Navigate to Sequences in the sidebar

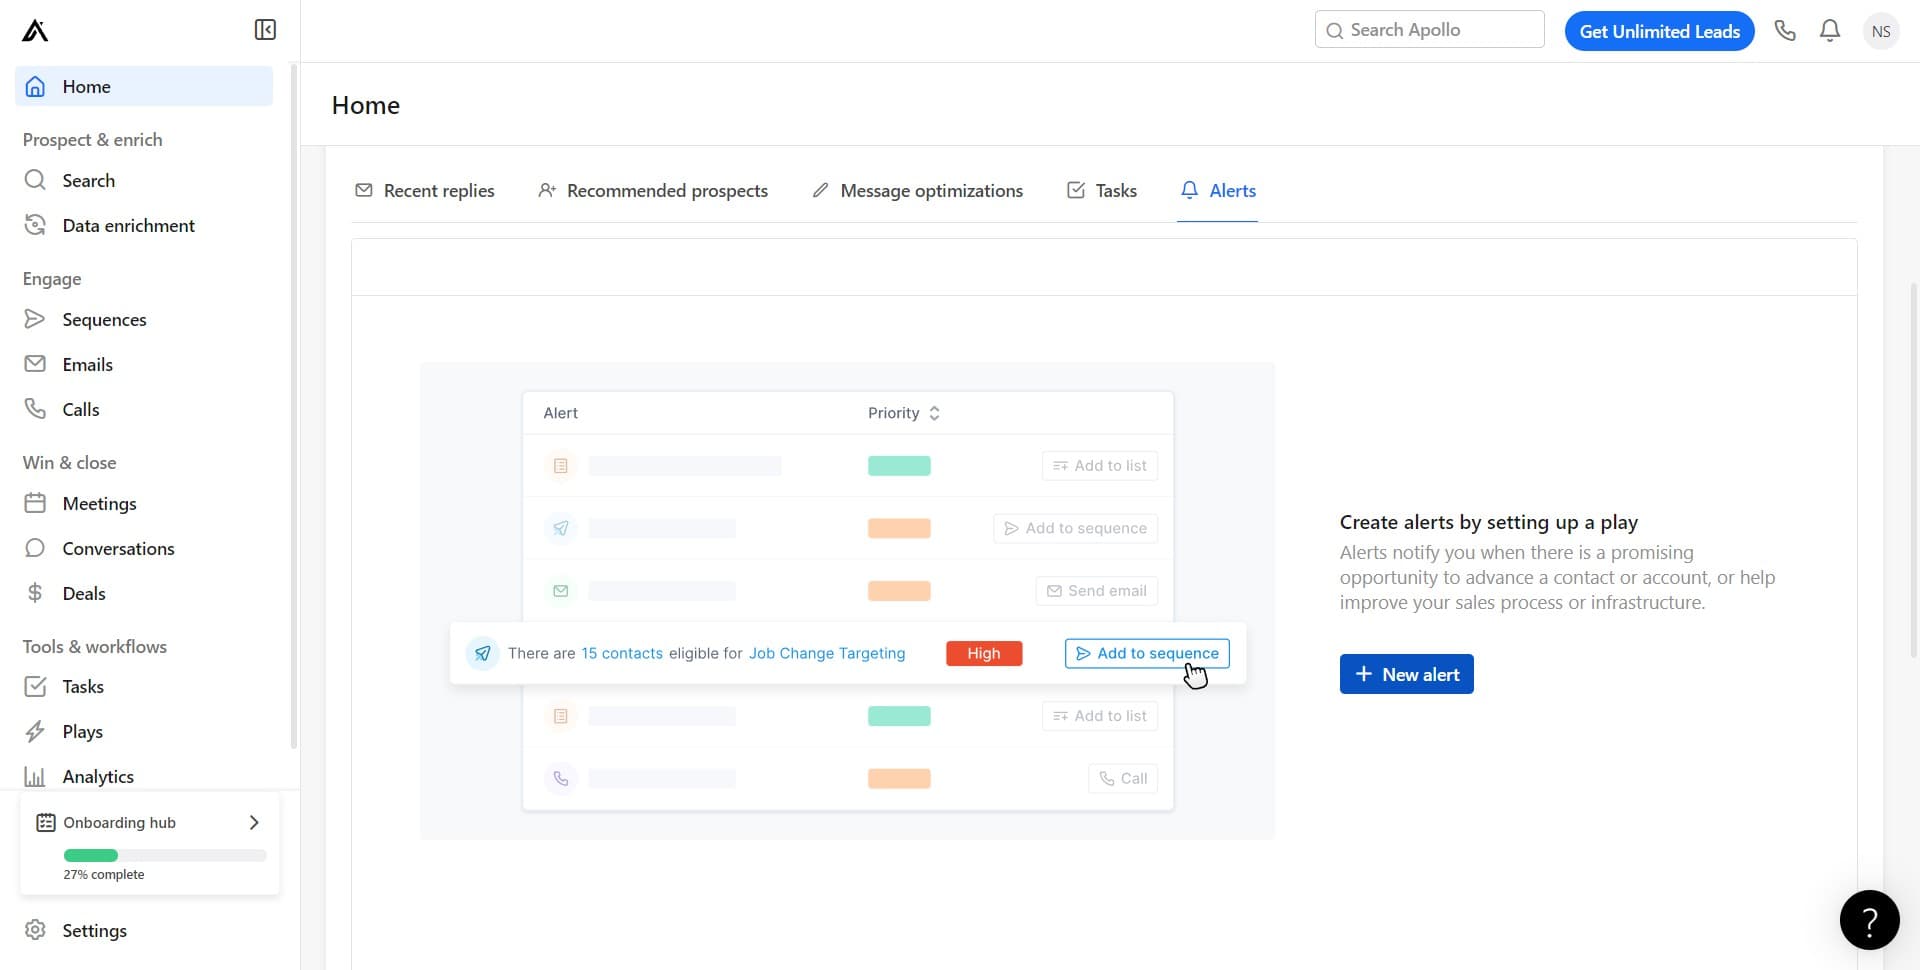point(104,319)
